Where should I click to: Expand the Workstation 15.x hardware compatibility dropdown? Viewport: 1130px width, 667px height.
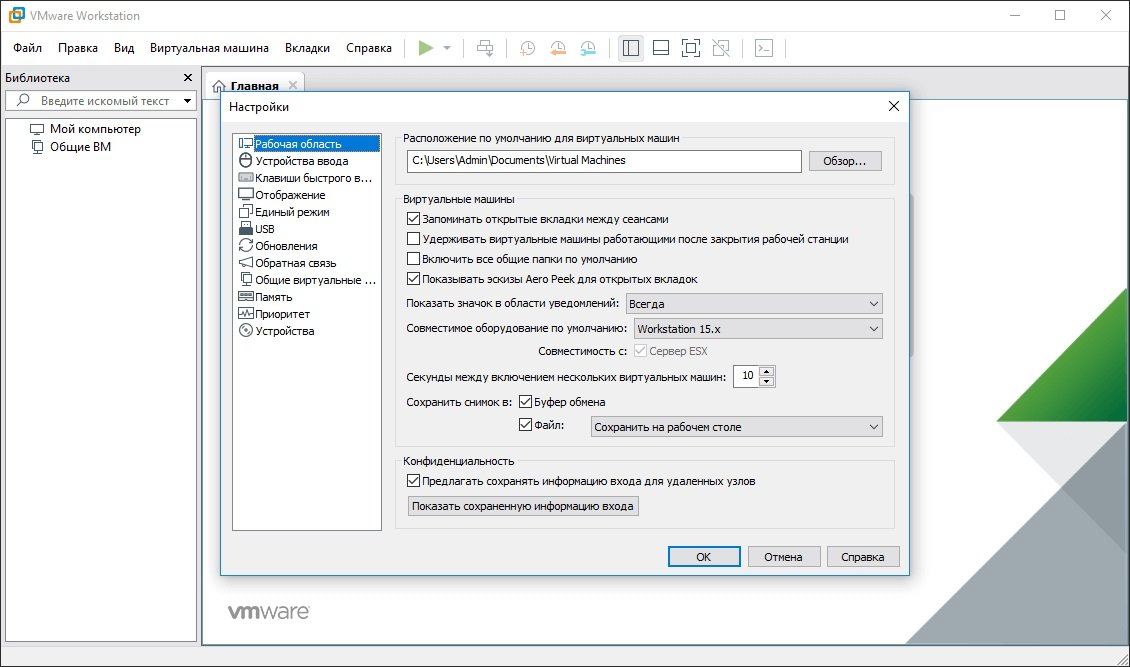[757, 329]
